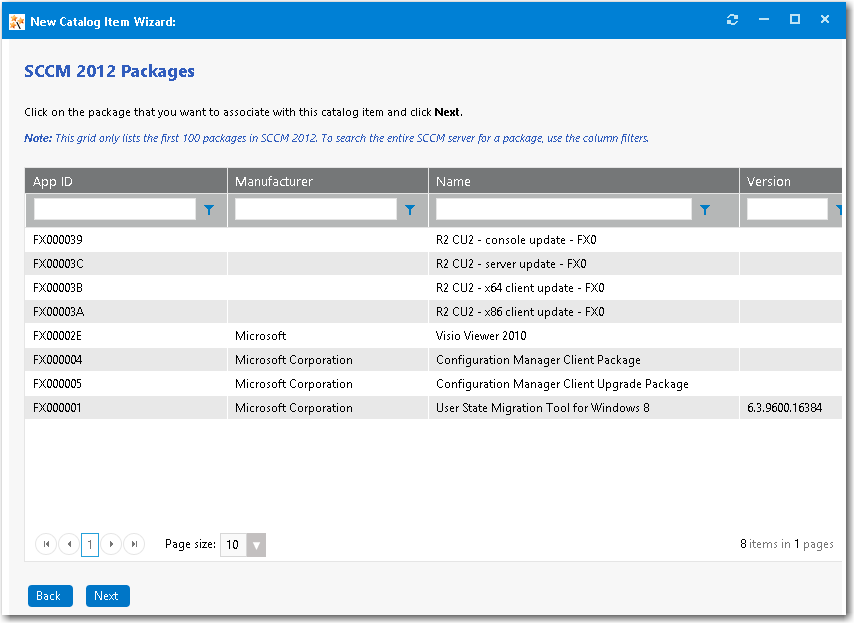Jump to the last page using pager icon
The image size is (854, 623).
134,544
